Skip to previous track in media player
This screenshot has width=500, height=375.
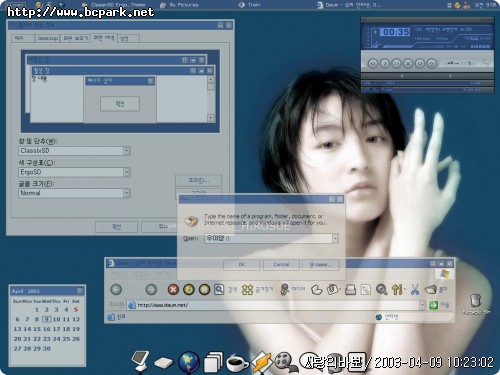click(x=373, y=63)
